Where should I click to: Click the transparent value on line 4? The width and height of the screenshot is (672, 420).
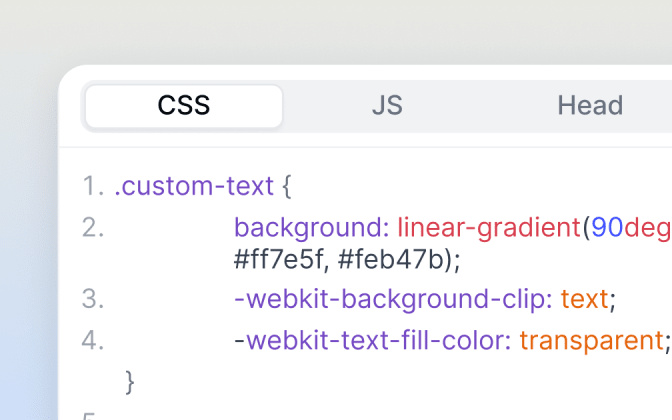point(592,341)
